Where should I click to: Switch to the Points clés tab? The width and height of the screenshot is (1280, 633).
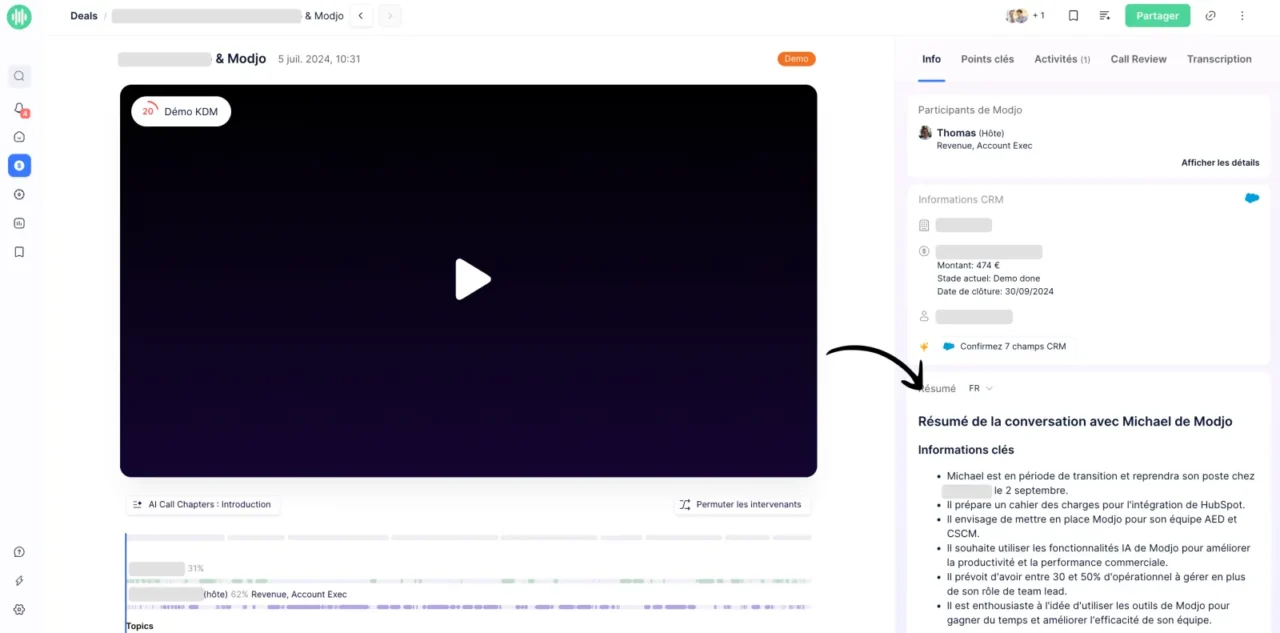pyautogui.click(x=987, y=59)
